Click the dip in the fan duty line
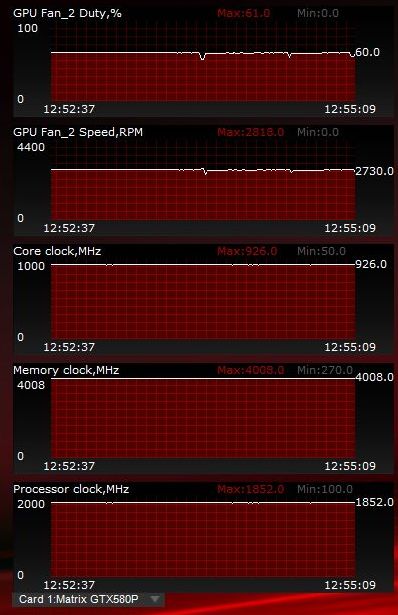 coord(202,57)
